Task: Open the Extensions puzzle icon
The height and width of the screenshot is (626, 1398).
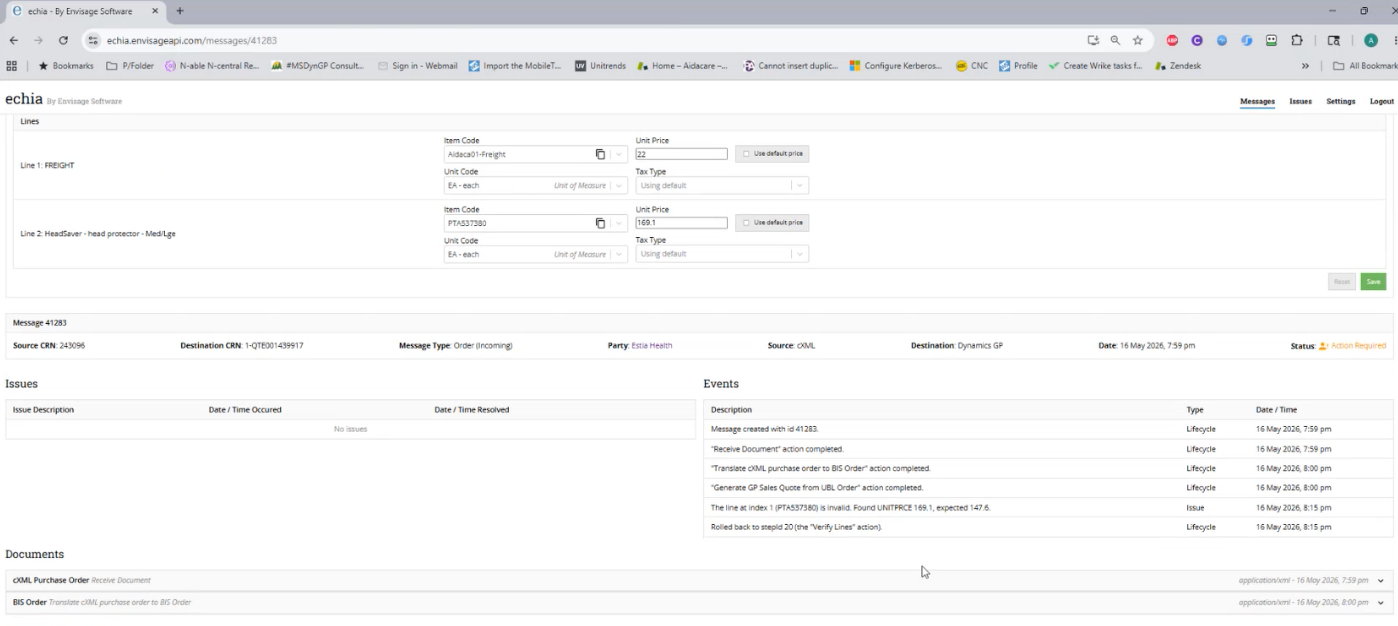Action: click(1297, 40)
